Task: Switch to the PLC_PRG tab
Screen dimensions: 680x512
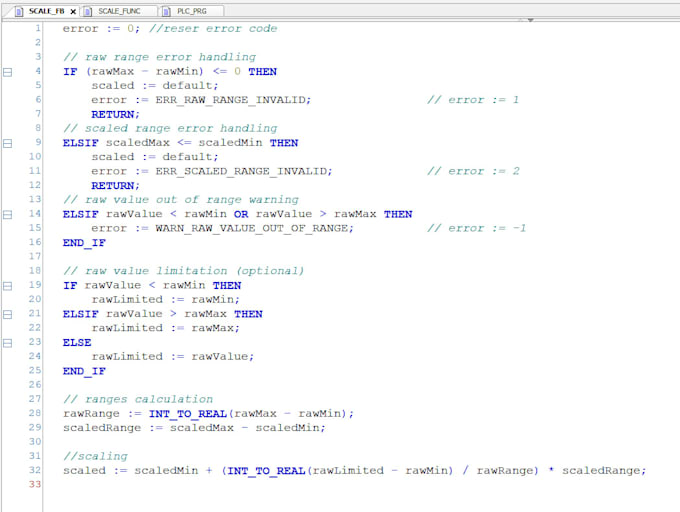Action: coord(192,11)
